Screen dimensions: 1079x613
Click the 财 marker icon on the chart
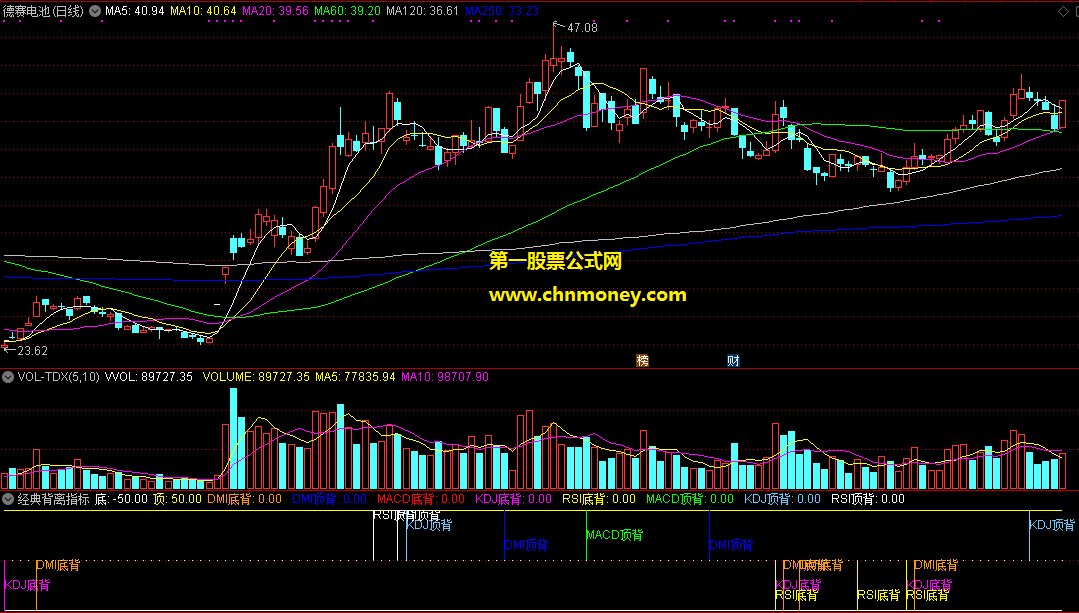point(734,361)
